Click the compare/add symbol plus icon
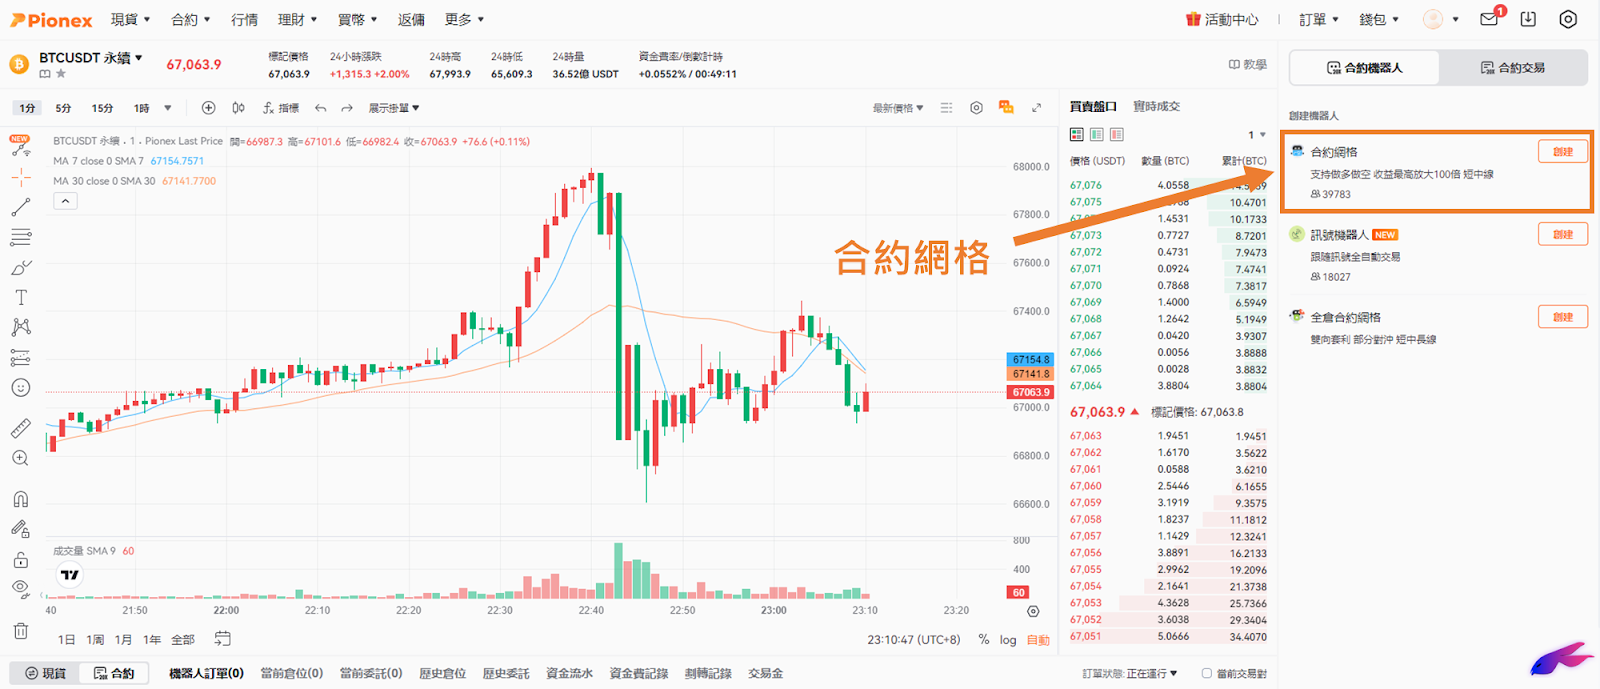The image size is (1600, 689). 208,108
